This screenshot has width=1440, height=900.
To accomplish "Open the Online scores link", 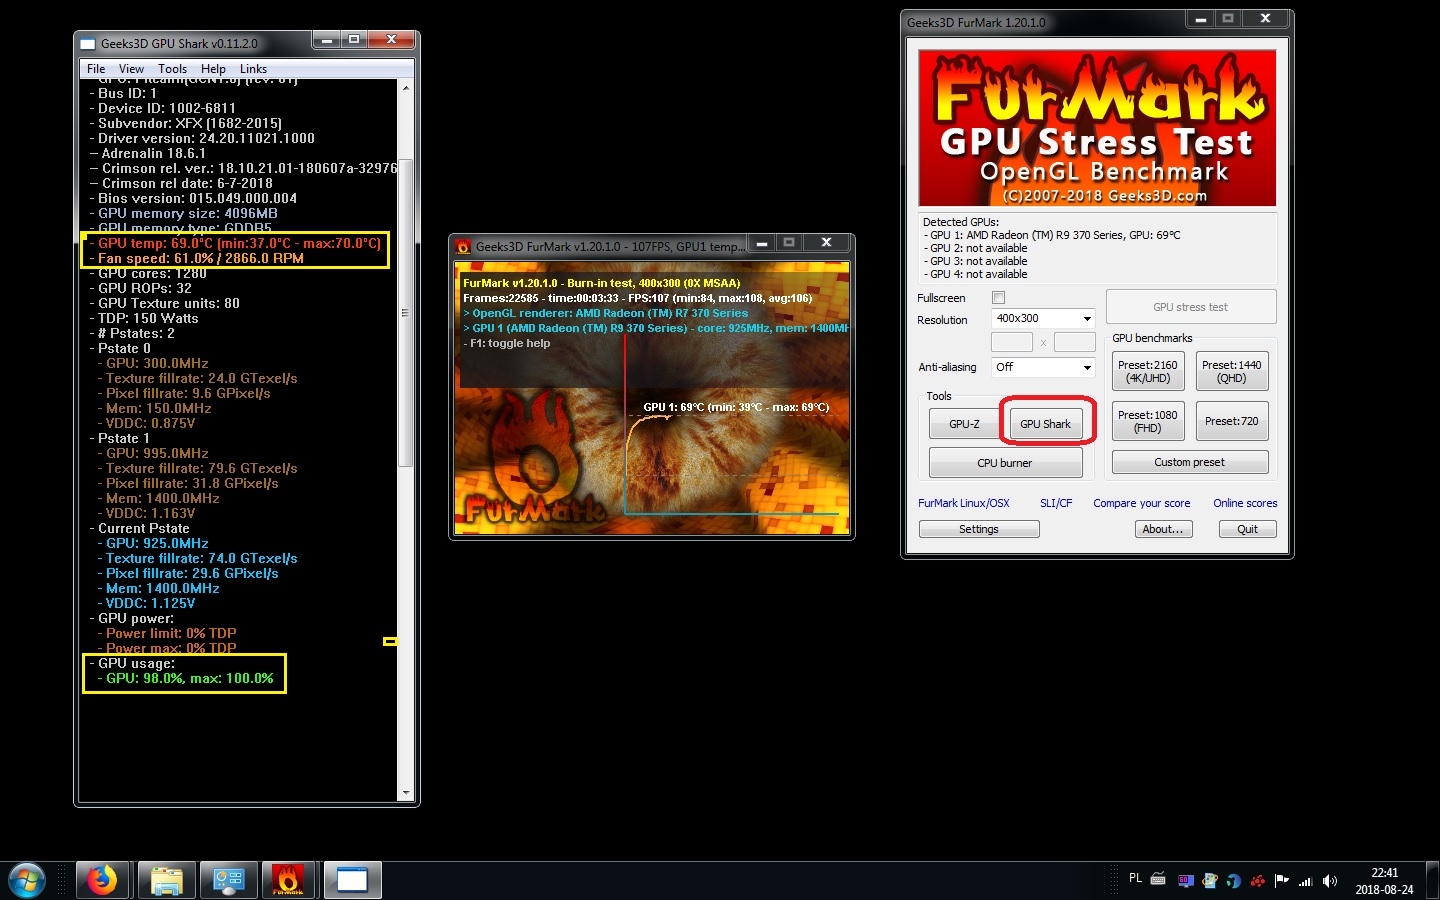I will click(1245, 503).
